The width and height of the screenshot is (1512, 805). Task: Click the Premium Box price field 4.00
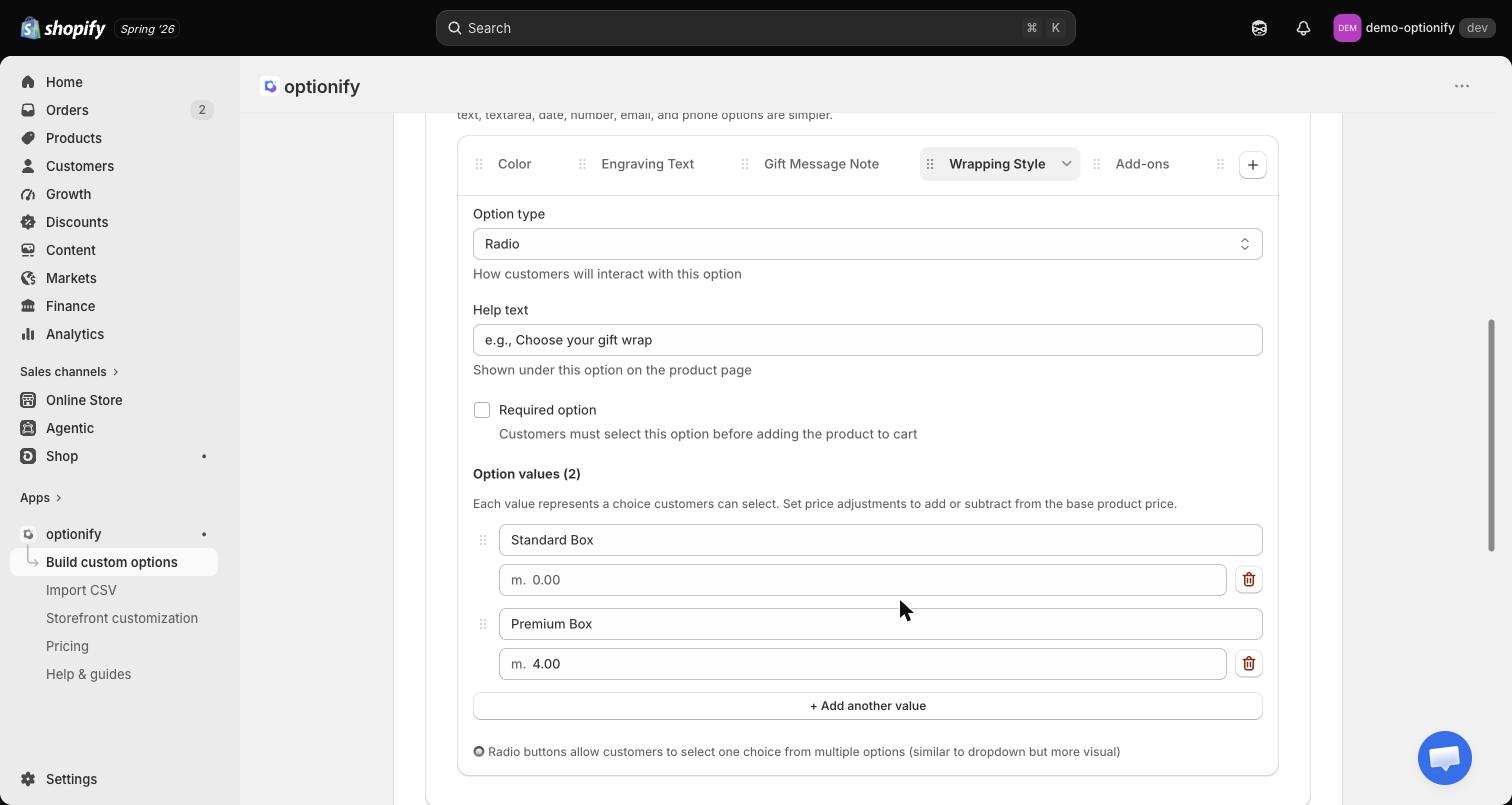click(x=863, y=664)
